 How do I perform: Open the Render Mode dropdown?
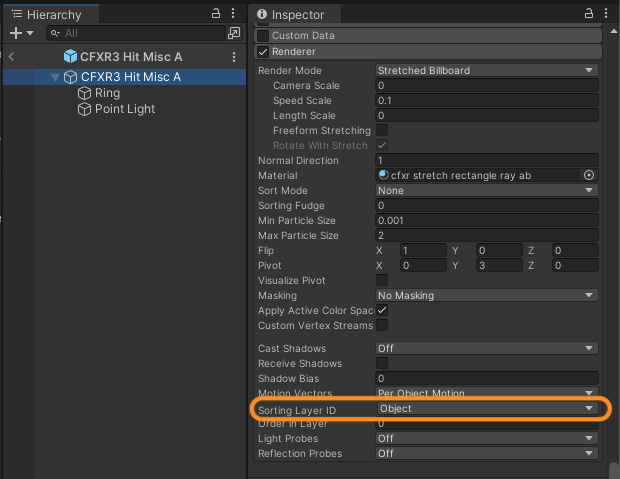point(486,70)
